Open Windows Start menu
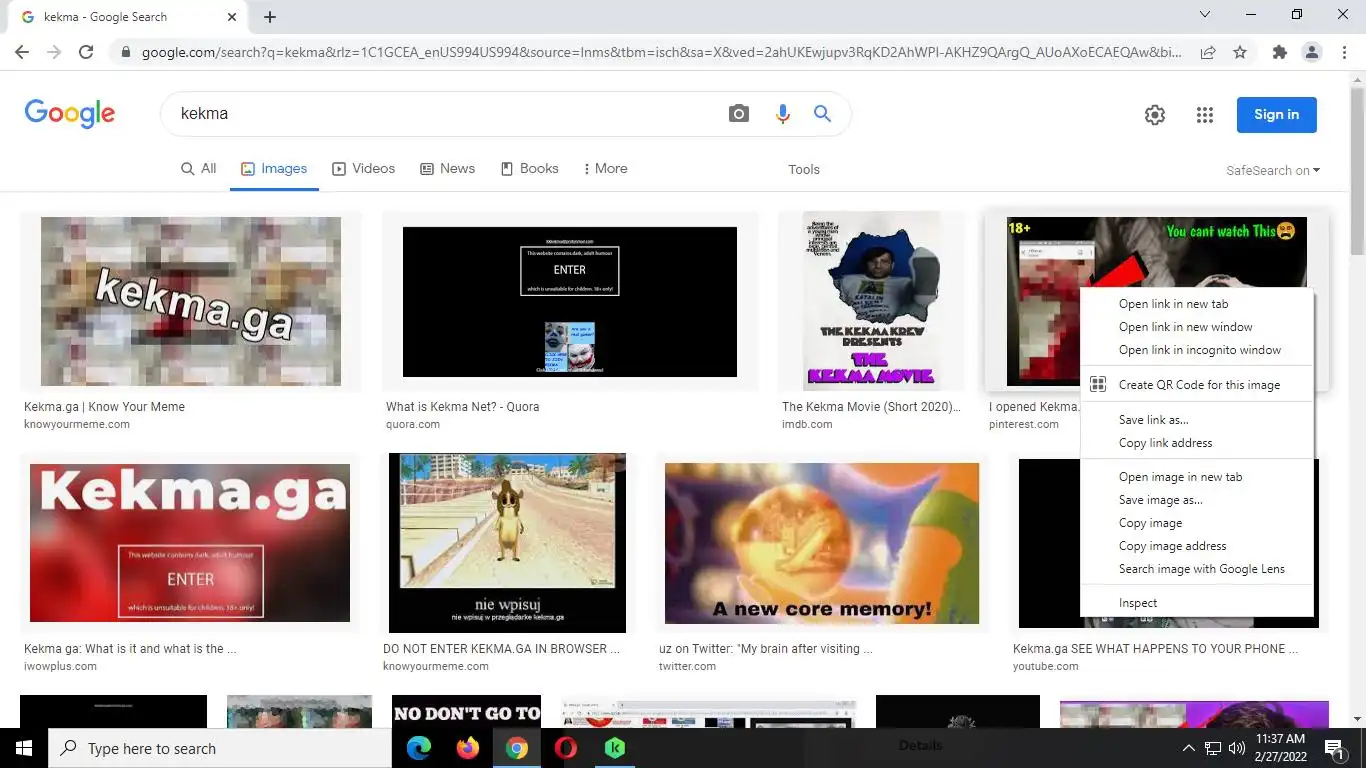 click(x=24, y=748)
